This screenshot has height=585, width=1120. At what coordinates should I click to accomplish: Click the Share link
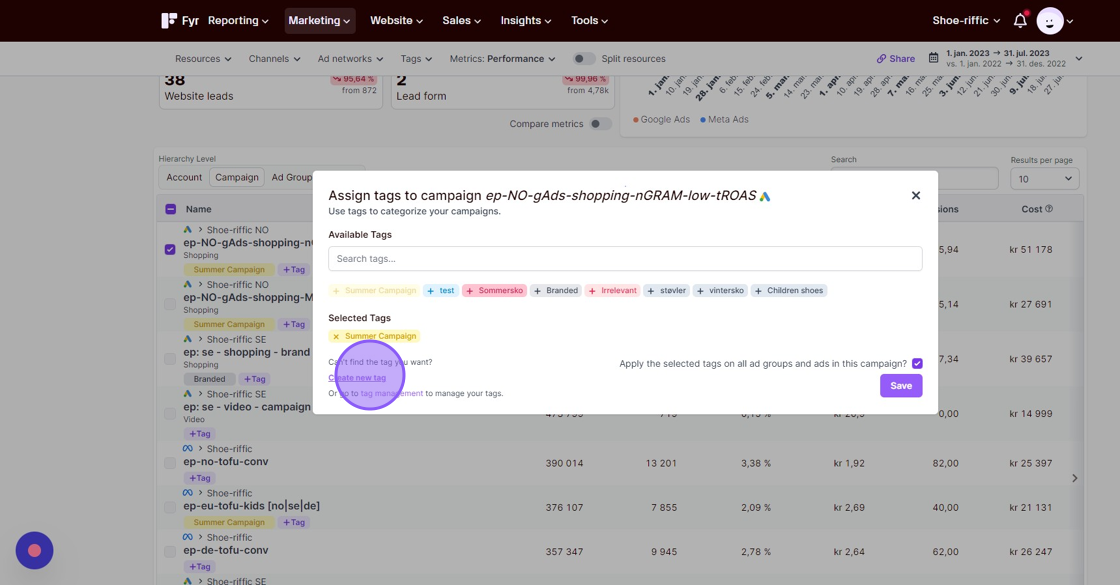896,59
